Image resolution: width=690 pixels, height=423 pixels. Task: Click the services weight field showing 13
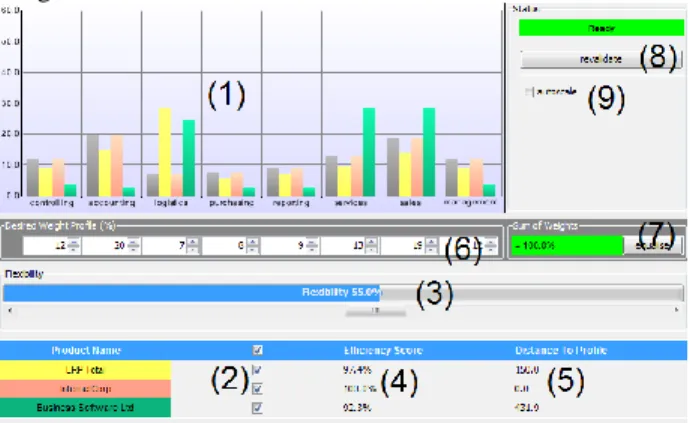pyautogui.click(x=343, y=246)
